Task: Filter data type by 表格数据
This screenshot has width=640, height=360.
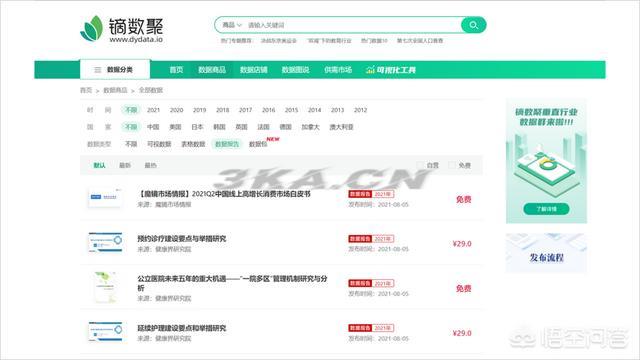Action: 193,144
